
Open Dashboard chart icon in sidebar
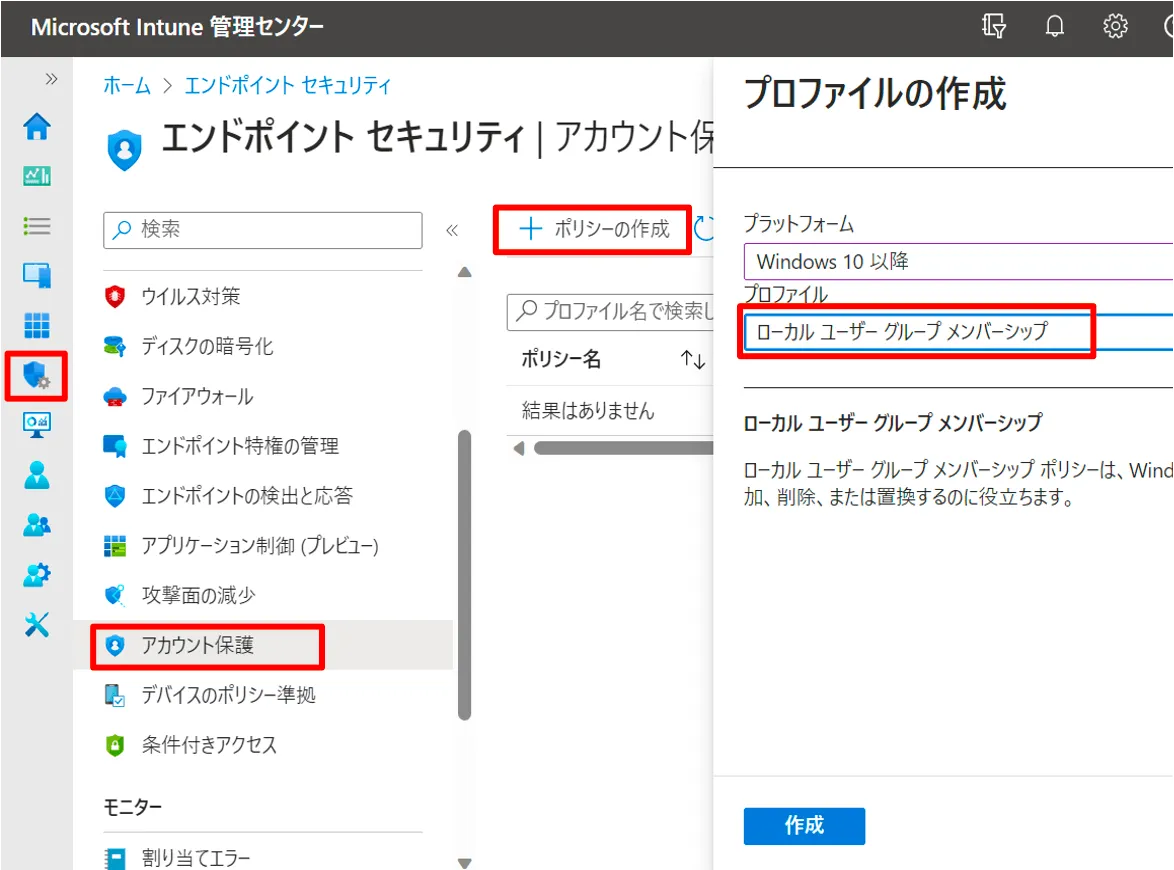pos(37,176)
